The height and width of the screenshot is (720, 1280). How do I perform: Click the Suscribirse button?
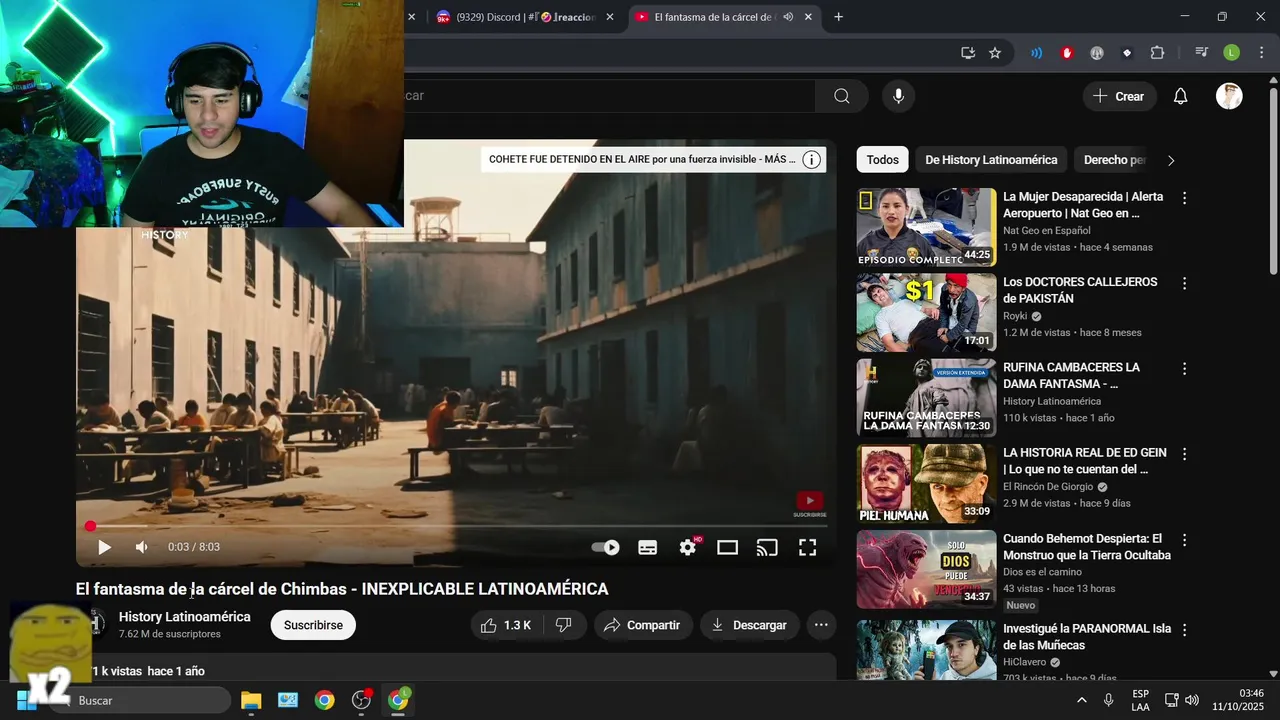tap(313, 625)
